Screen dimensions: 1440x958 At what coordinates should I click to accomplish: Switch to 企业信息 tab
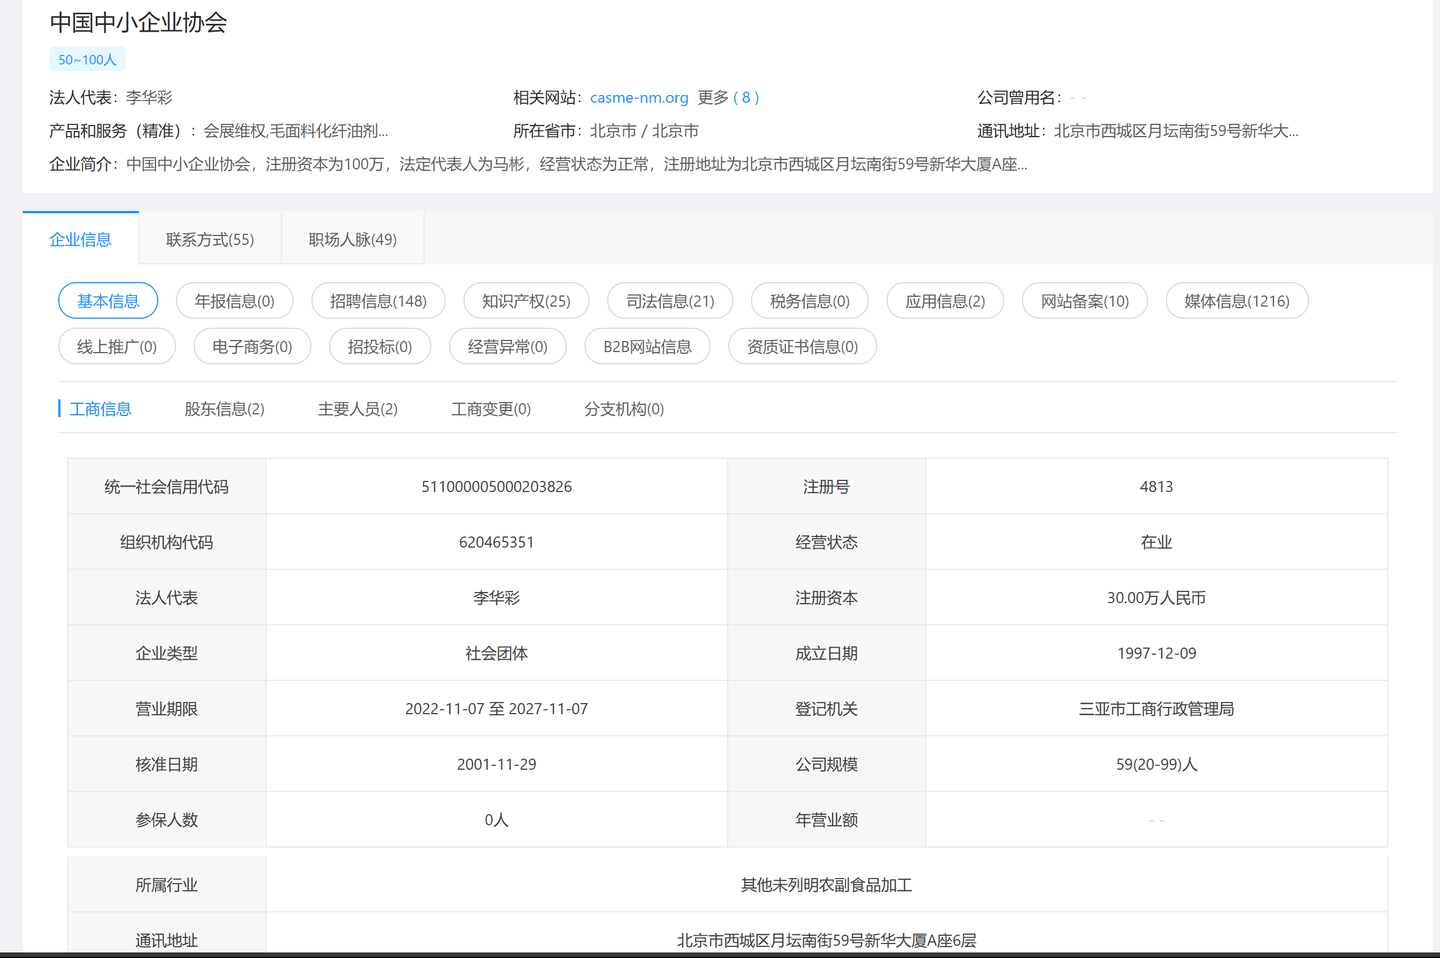(81, 239)
